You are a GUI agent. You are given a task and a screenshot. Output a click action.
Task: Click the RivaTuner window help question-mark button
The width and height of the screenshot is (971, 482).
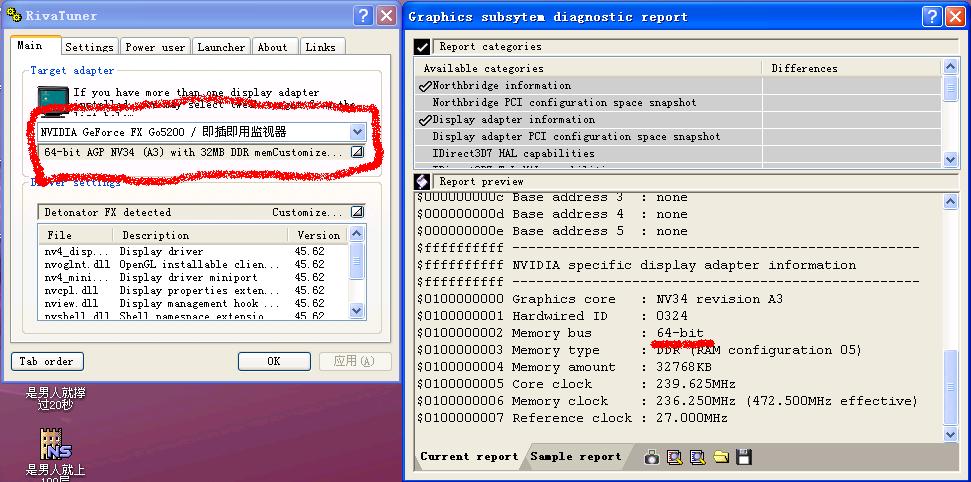click(x=364, y=15)
